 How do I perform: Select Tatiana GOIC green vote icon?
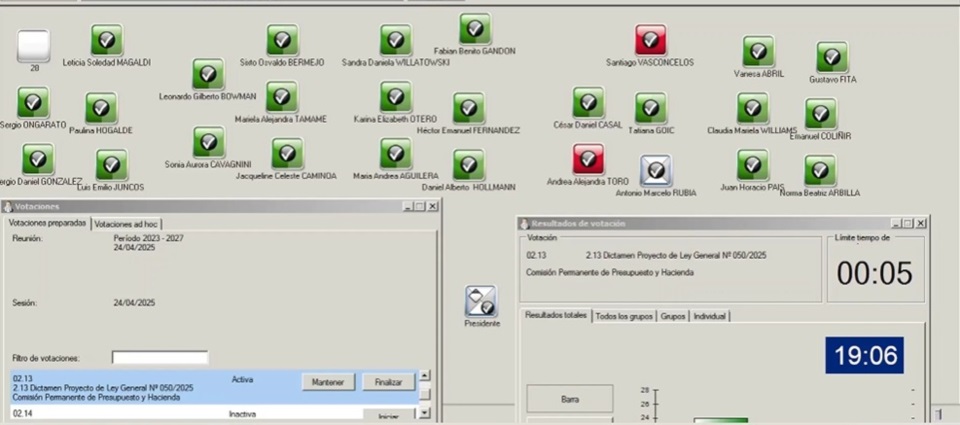[x=651, y=108]
